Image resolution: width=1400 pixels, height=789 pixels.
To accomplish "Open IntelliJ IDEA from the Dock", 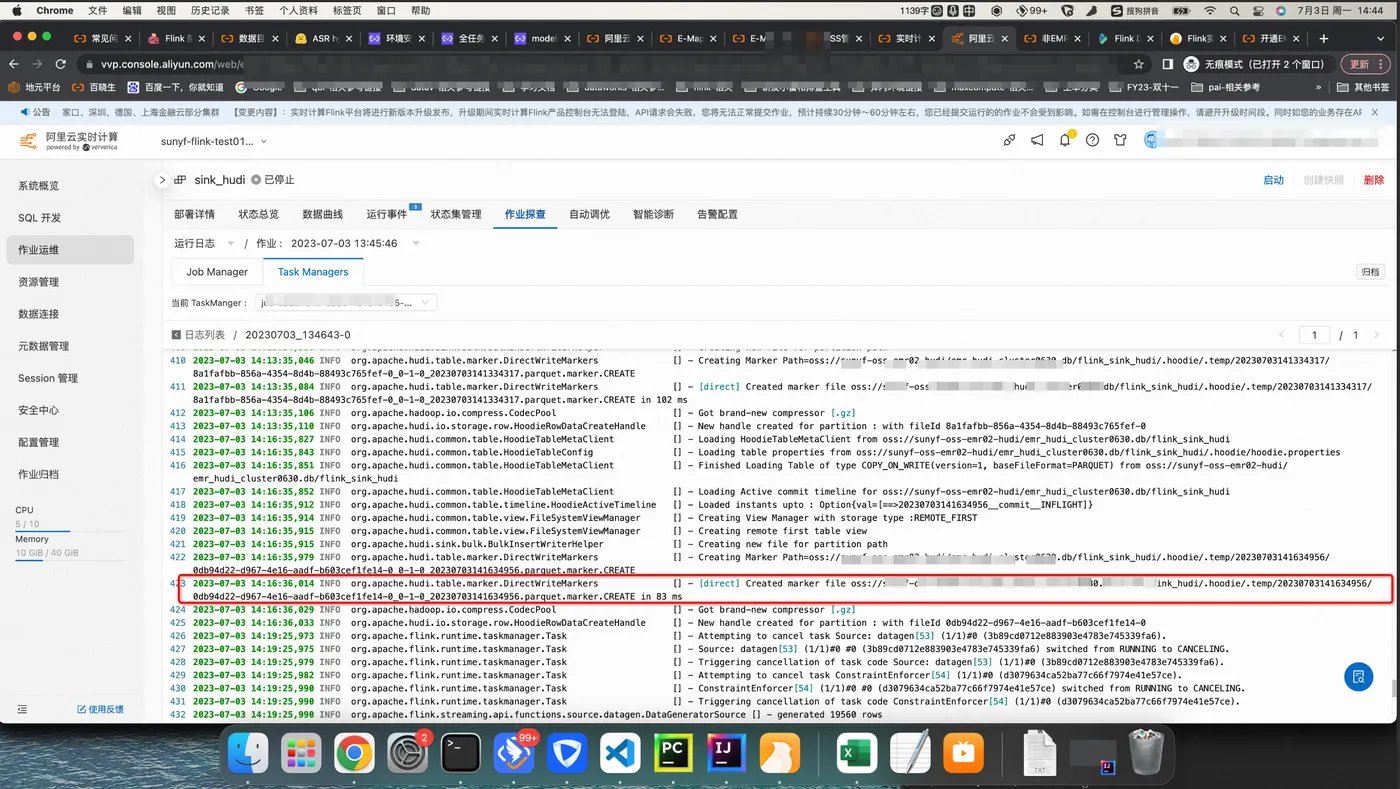I will click(726, 753).
